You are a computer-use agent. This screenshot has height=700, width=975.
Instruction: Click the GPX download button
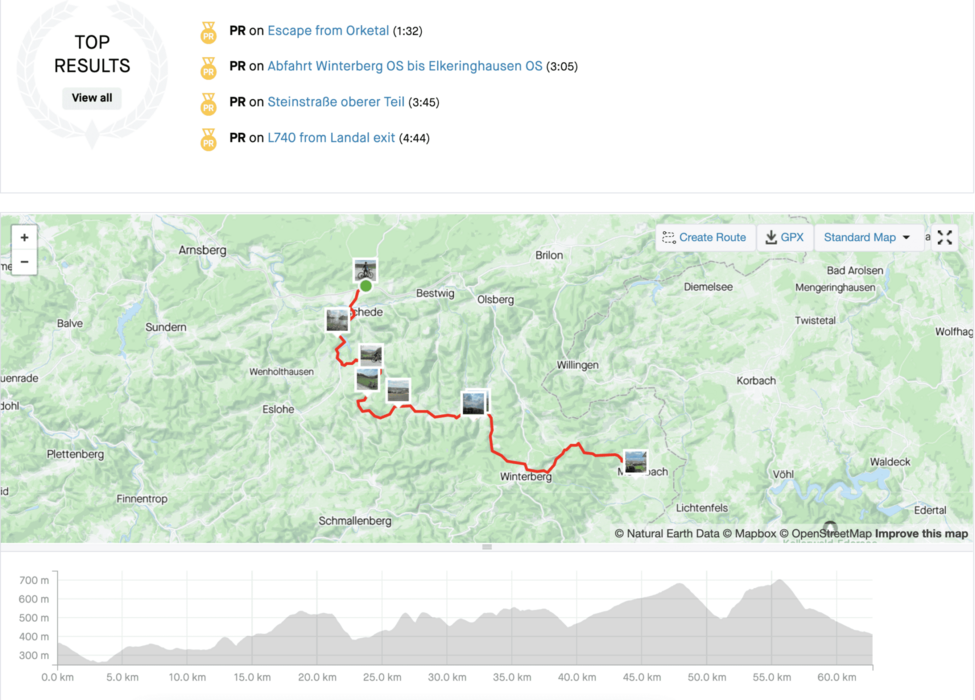pos(784,237)
